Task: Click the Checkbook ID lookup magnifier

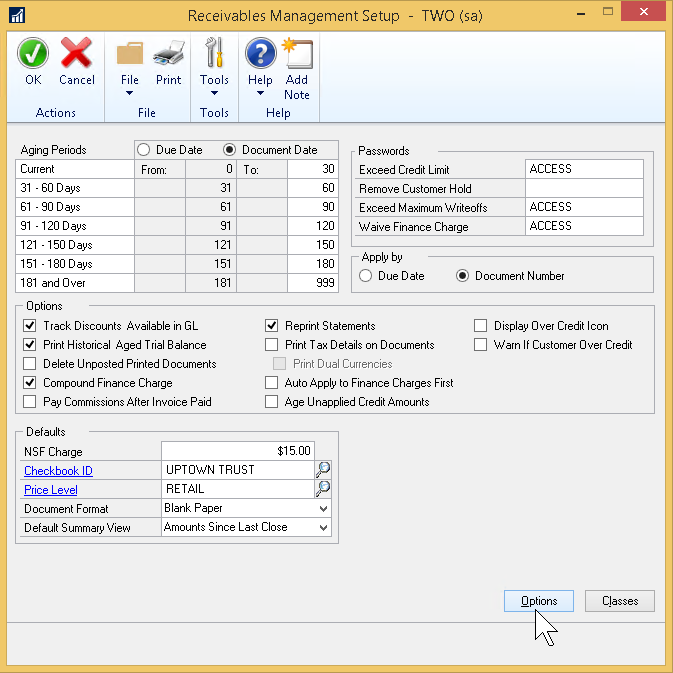Action: click(323, 470)
